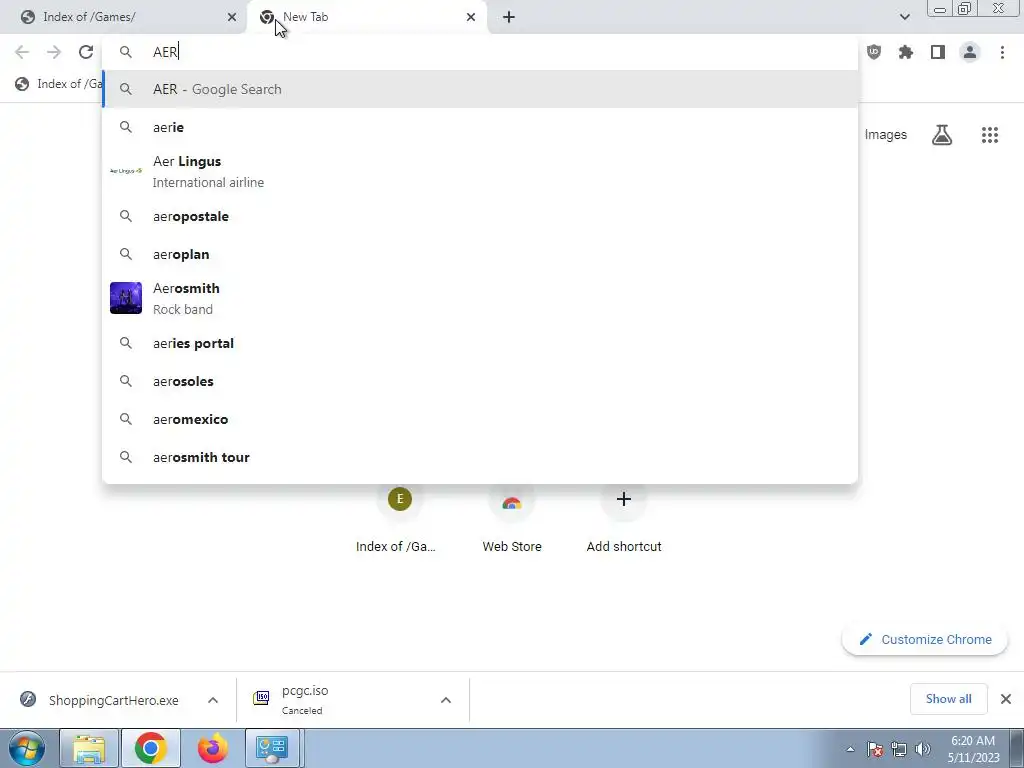Open the Extensions puzzle-piece menu

906,52
